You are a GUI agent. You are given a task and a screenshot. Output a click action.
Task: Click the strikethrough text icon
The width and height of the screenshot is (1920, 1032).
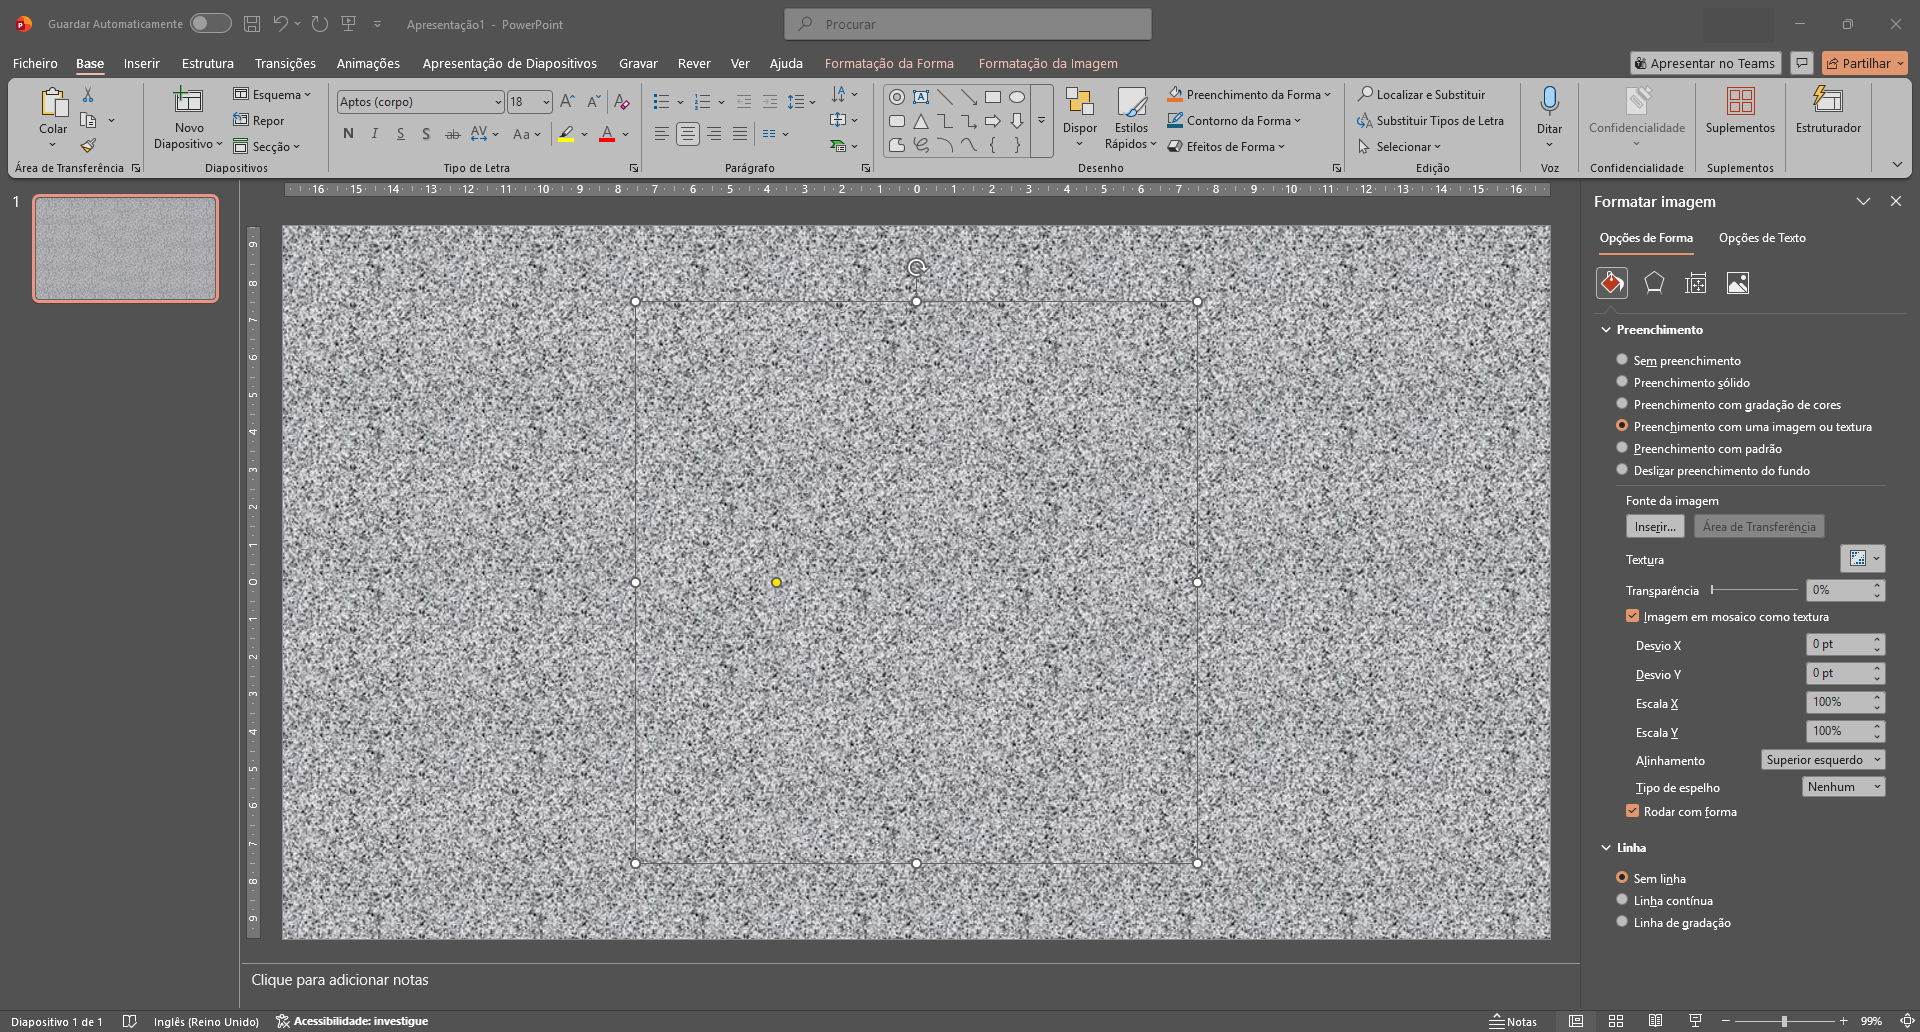(x=452, y=134)
